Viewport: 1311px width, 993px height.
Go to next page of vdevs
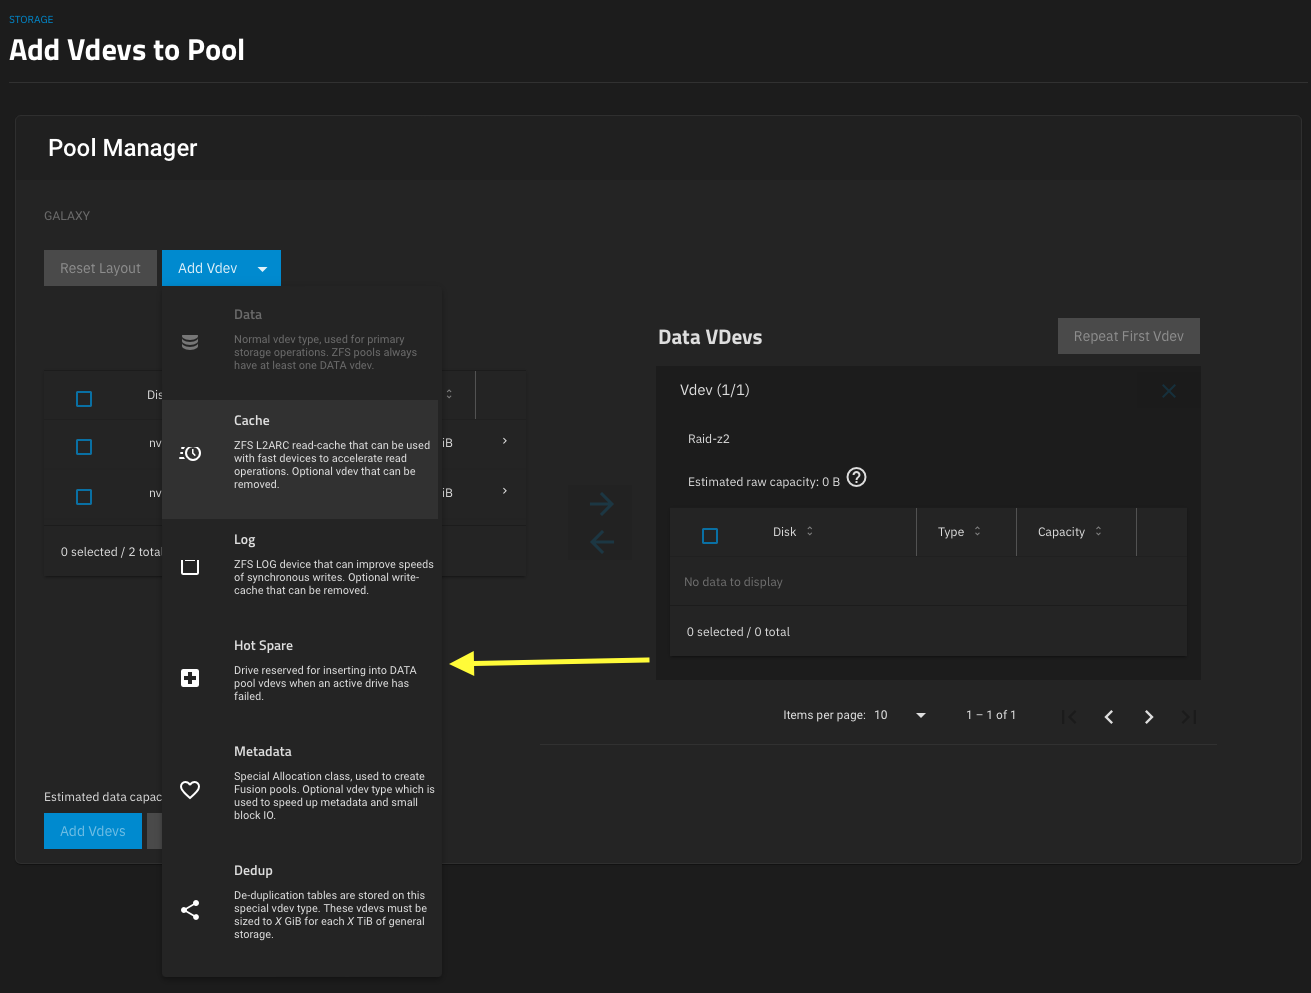[1149, 716]
